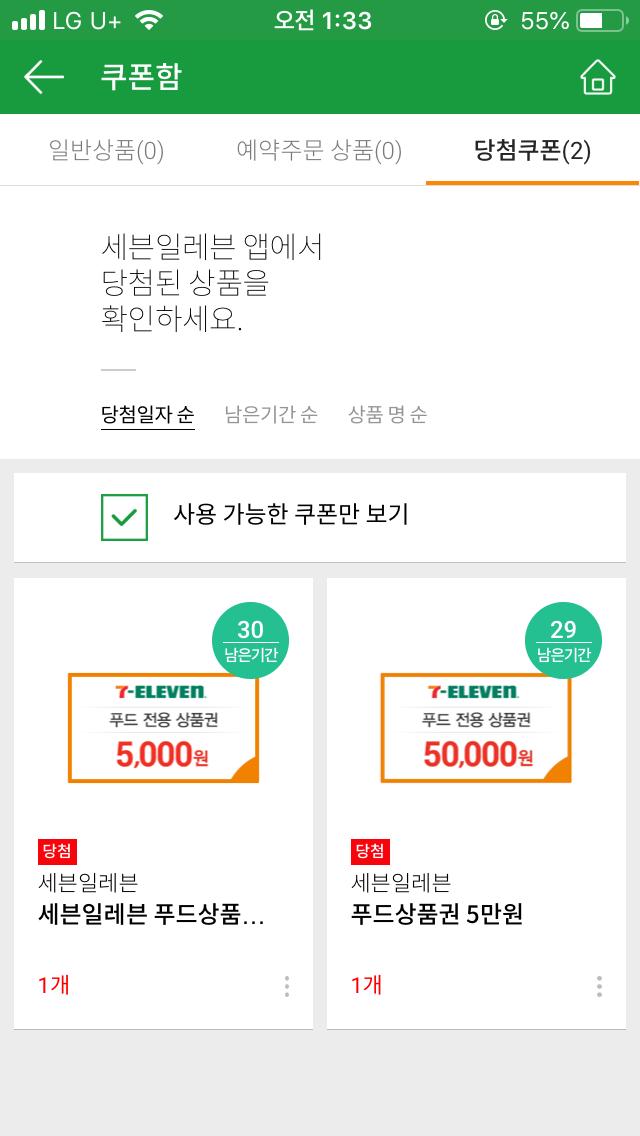Viewport: 640px width, 1136px height.
Task: Tap the Wi-Fi icon in status bar
Action: point(149,20)
